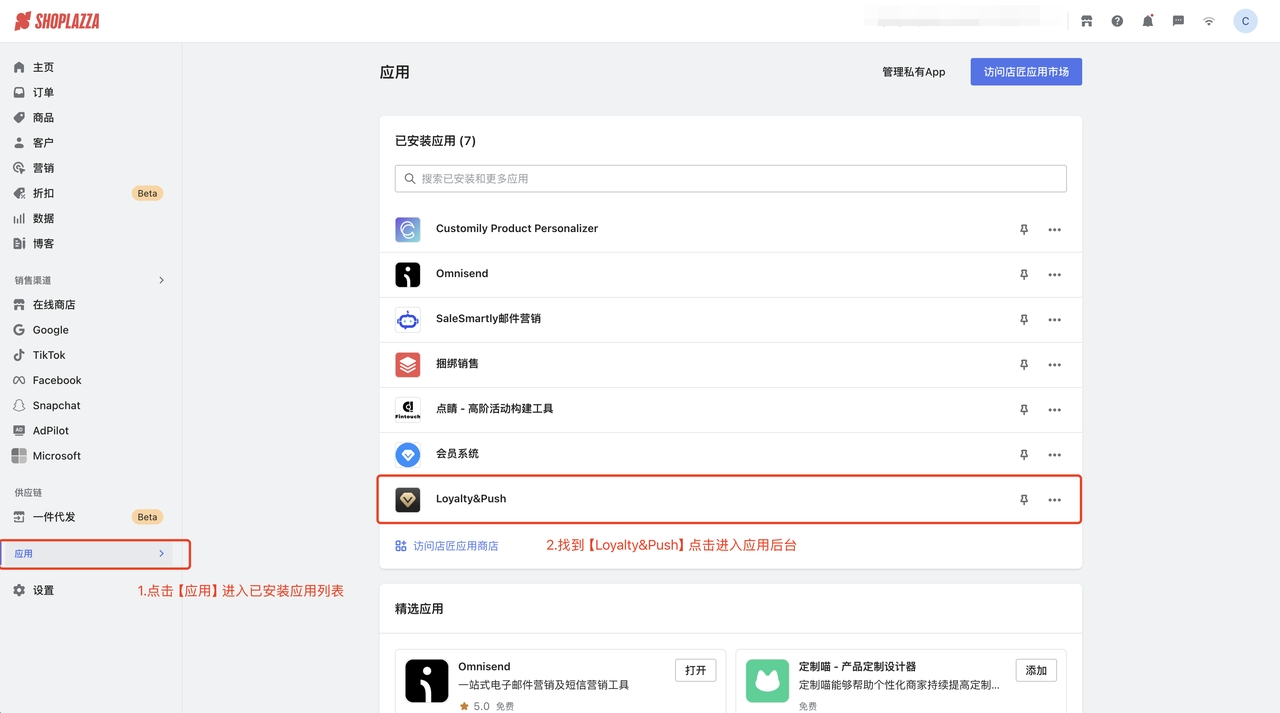Open more options for 点睛 - 高阶活动构建工具
The width and height of the screenshot is (1280, 713).
coord(1055,410)
